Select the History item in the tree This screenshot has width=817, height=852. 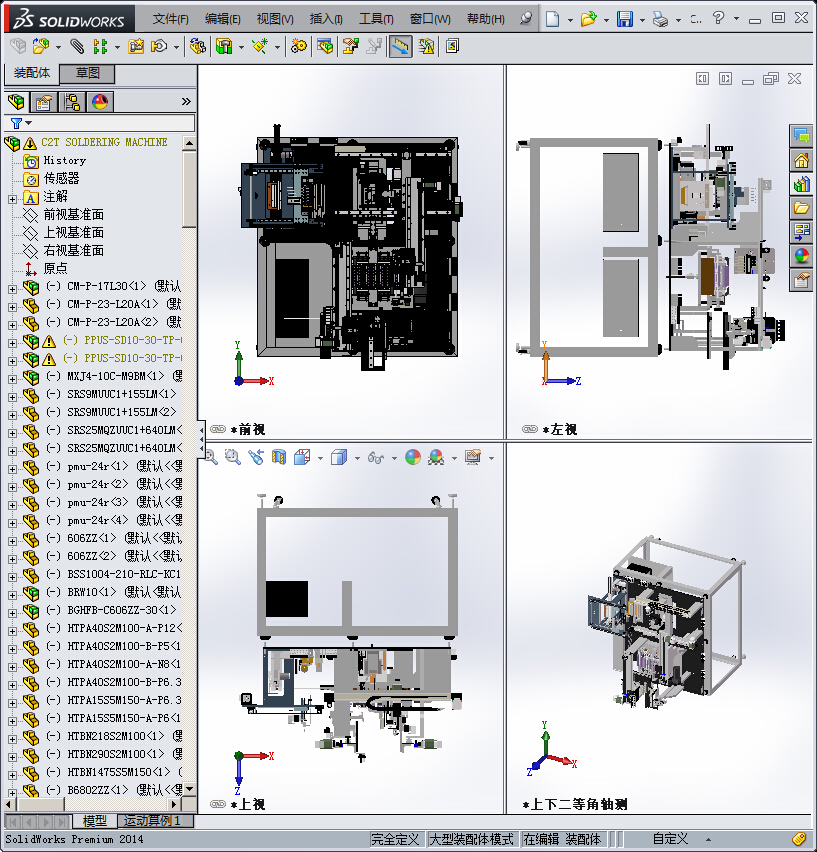pos(65,161)
